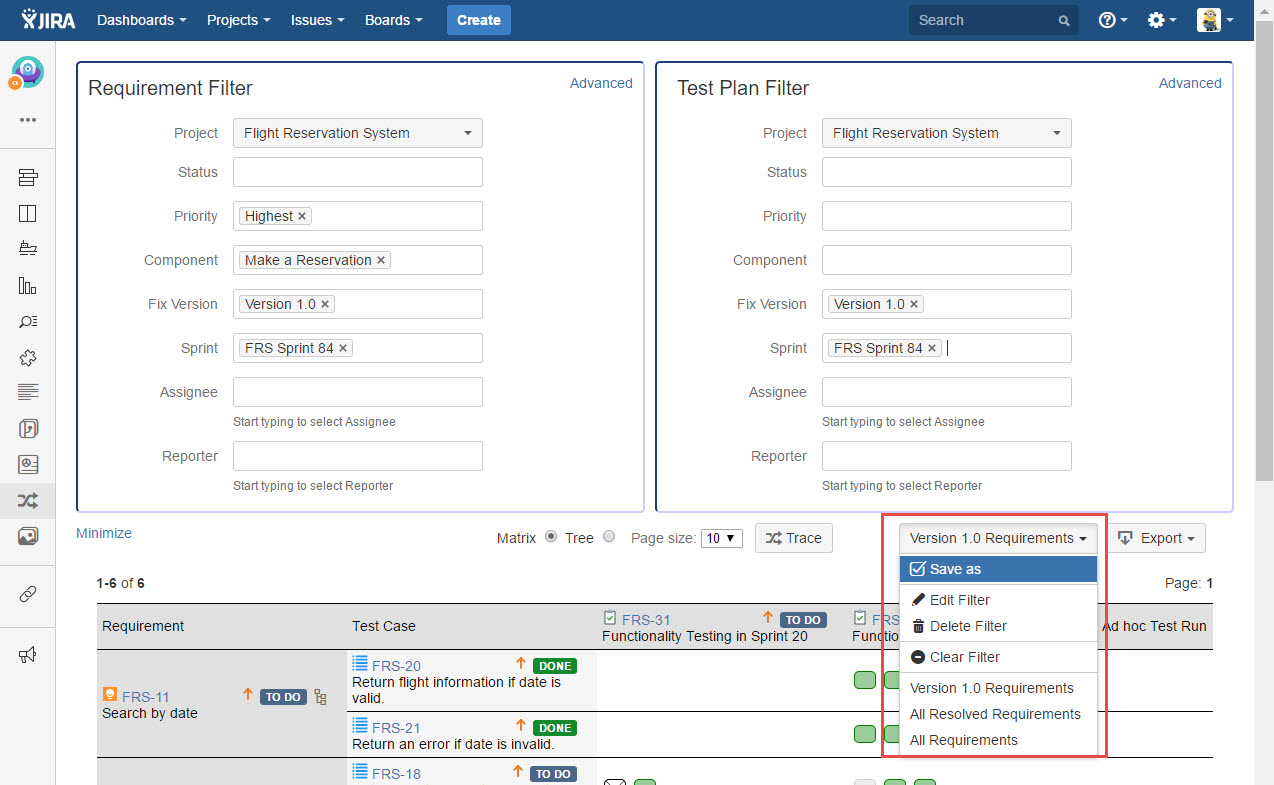
Task: Open Advanced link in Test Plan Filter
Action: click(x=1190, y=83)
